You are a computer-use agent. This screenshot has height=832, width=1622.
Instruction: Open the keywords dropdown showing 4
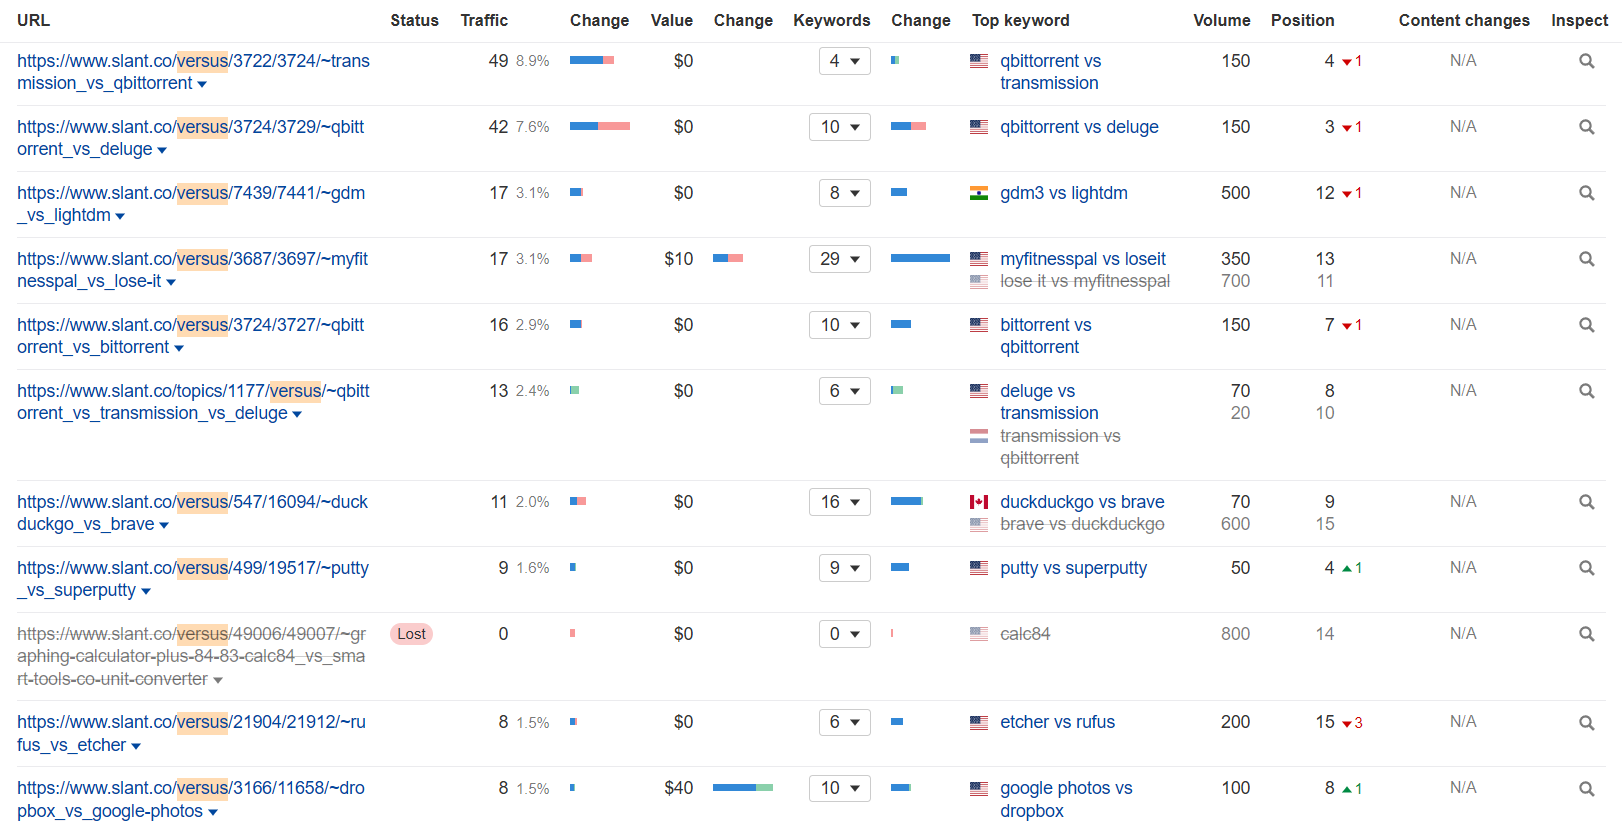click(844, 61)
